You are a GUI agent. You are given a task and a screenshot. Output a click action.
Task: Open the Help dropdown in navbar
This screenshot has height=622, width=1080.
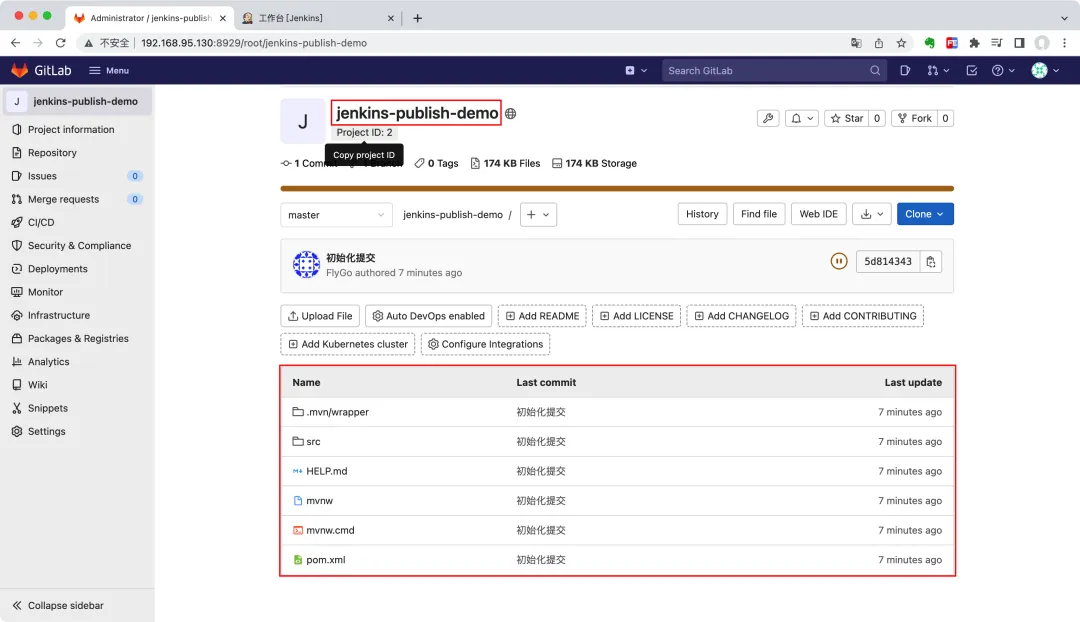[x=1002, y=70]
